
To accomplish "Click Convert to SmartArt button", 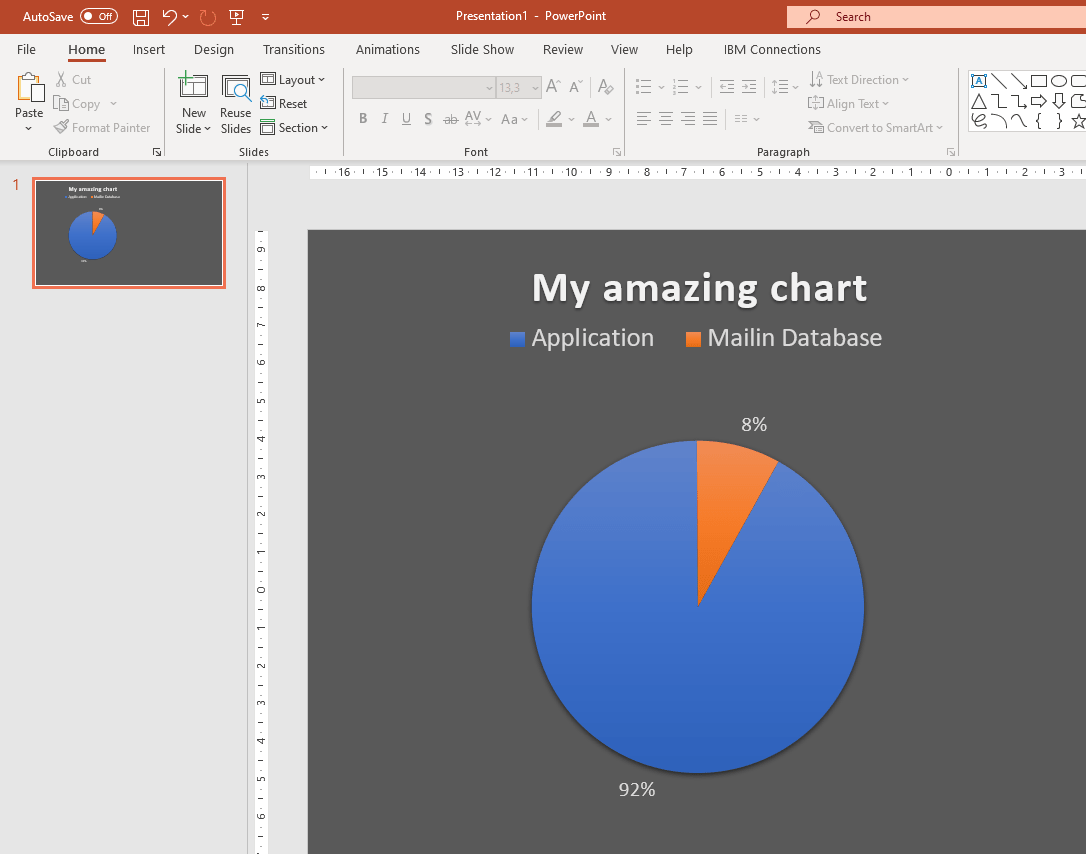I will (x=876, y=128).
